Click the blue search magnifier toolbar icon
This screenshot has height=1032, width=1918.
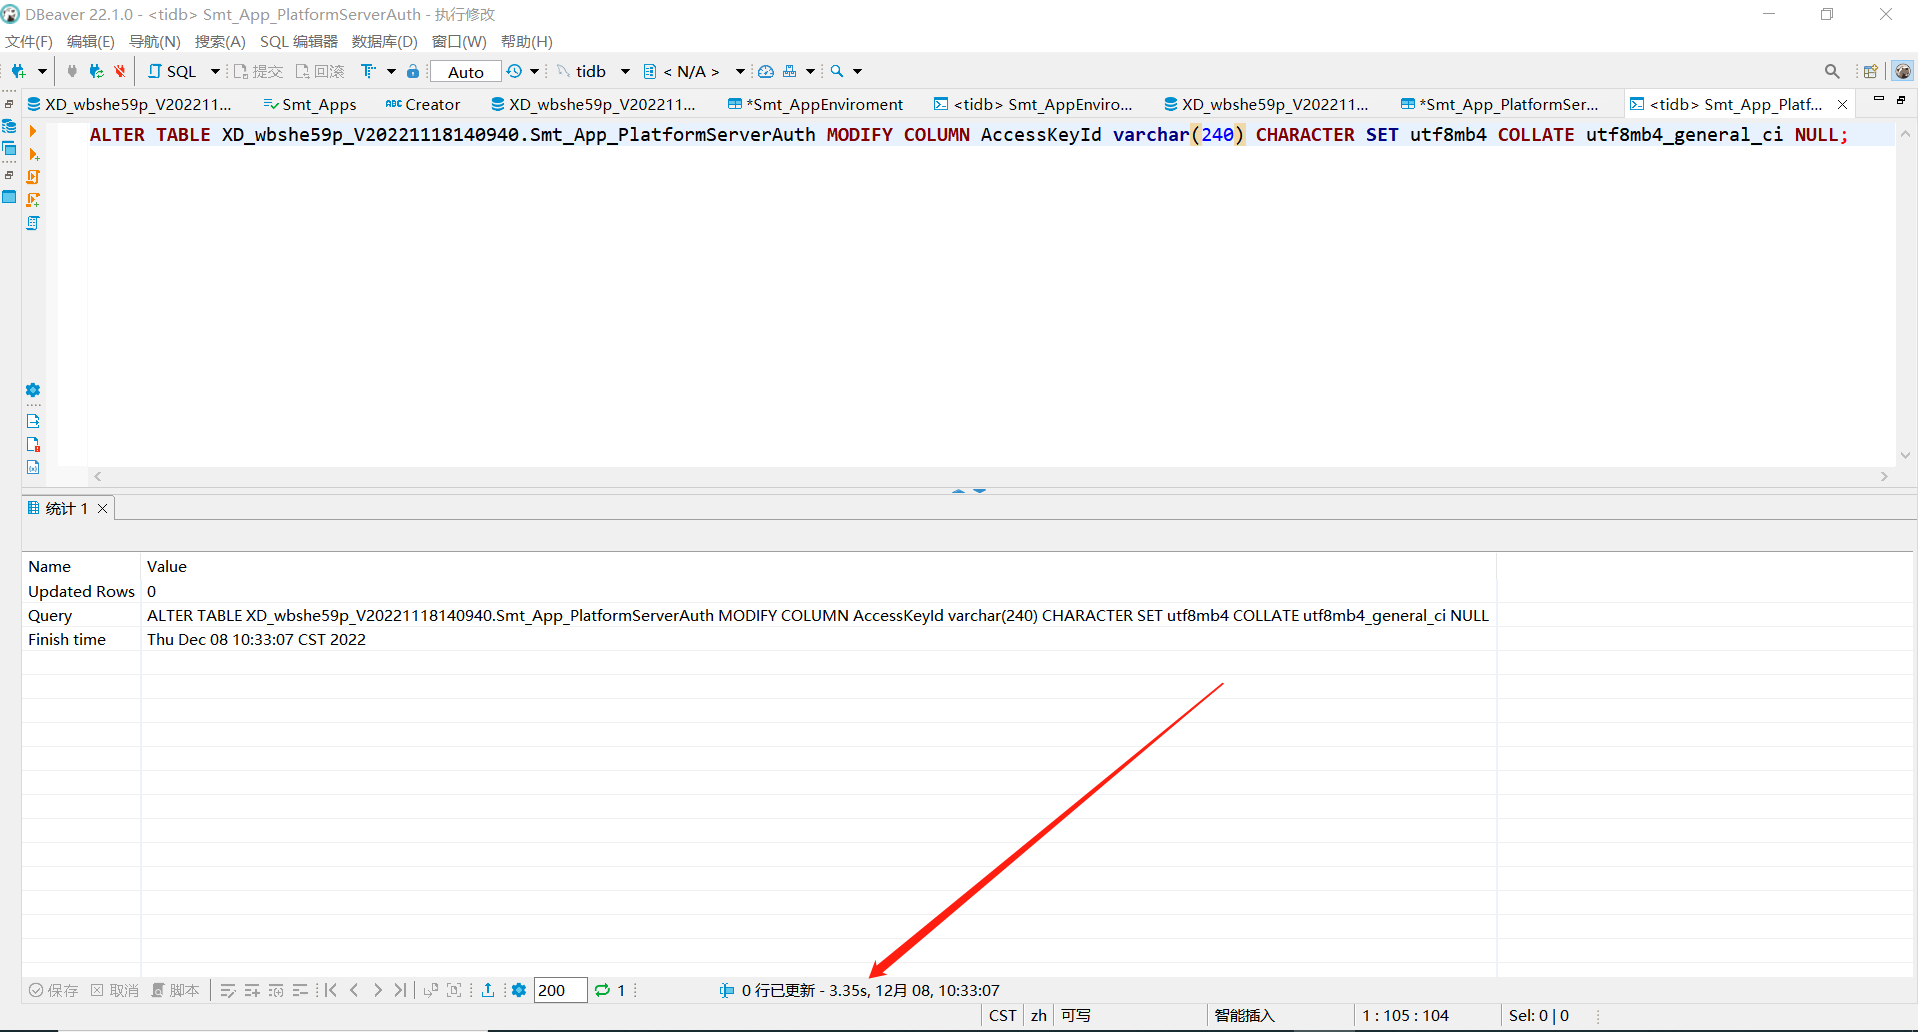tap(837, 71)
